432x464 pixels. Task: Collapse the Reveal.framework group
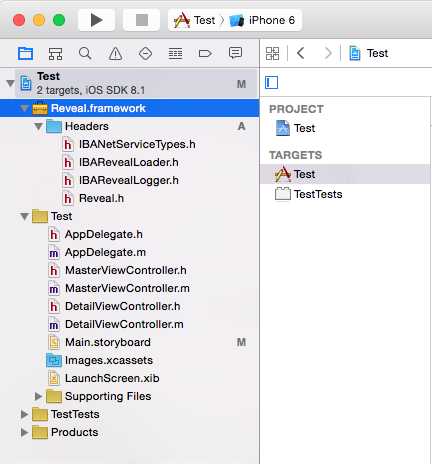[x=24, y=108]
